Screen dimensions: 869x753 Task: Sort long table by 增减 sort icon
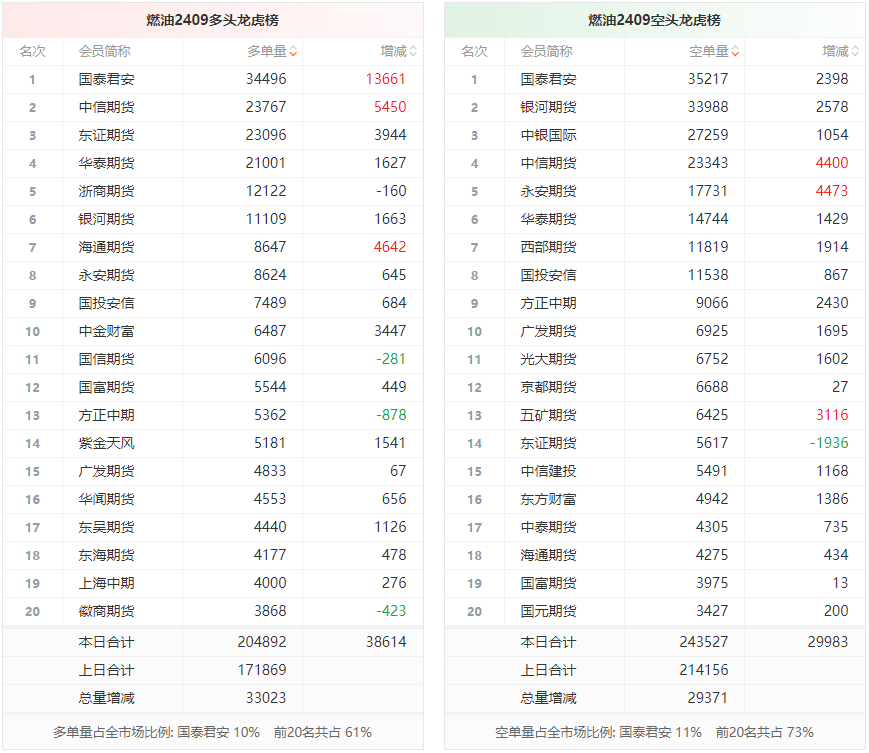coord(413,52)
